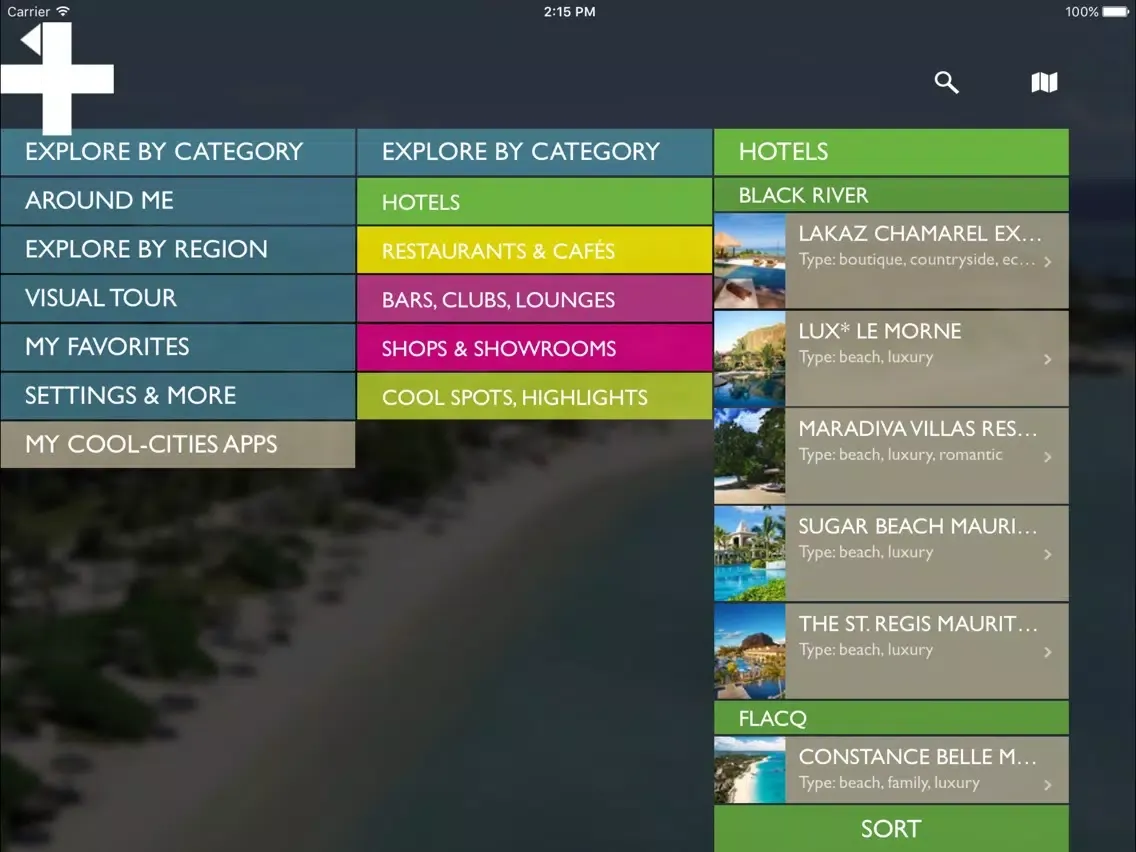The width and height of the screenshot is (1136, 852).
Task: Tap the back arrow icon
Action: pos(31,40)
